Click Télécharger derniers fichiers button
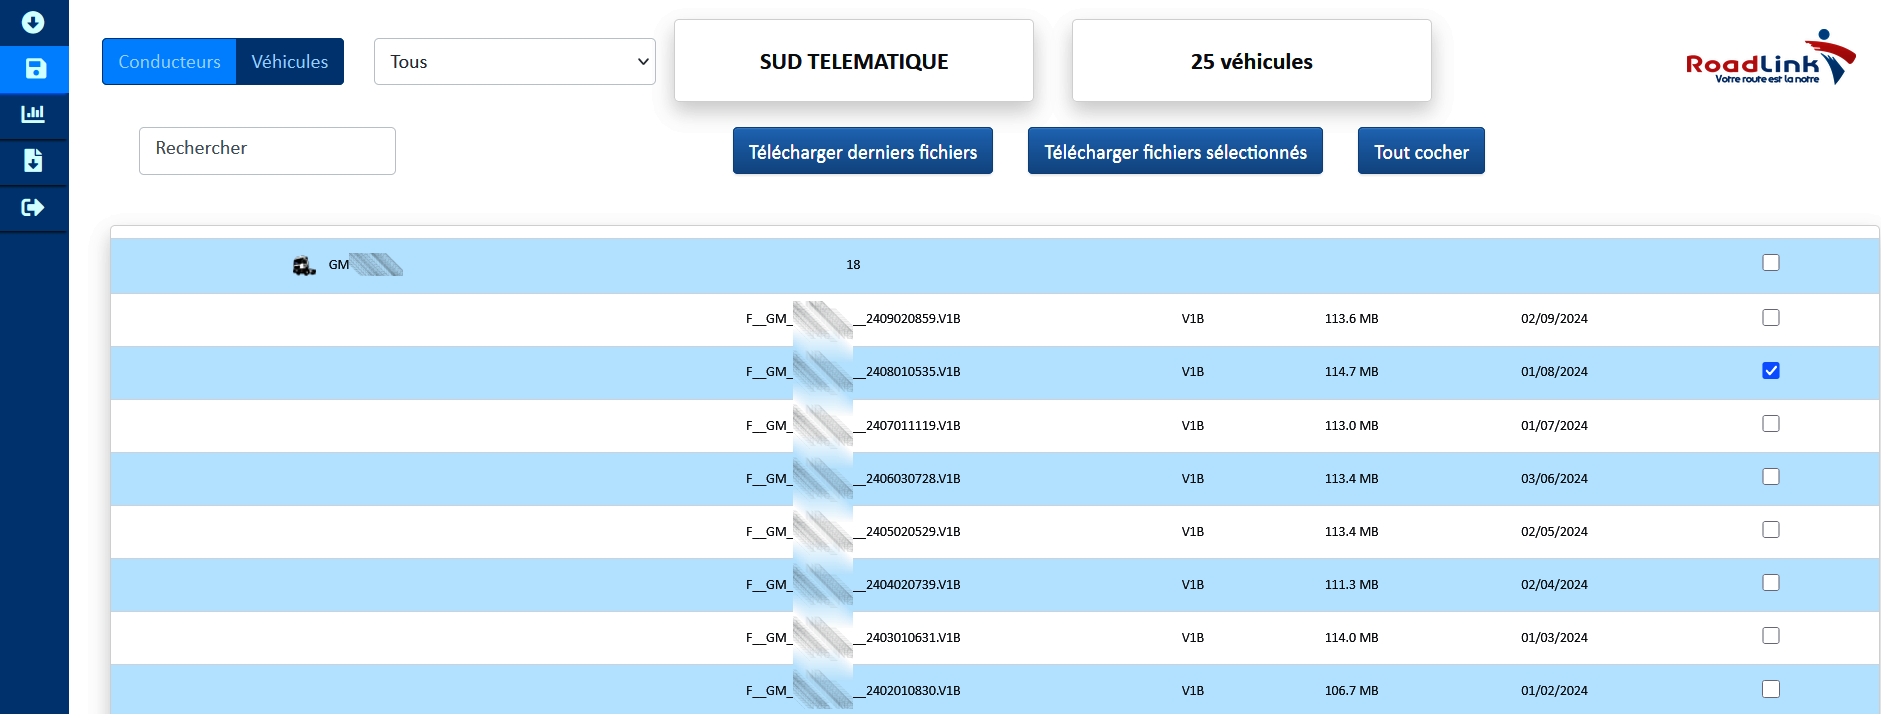Screen dimensions: 1881x714 (x=863, y=151)
